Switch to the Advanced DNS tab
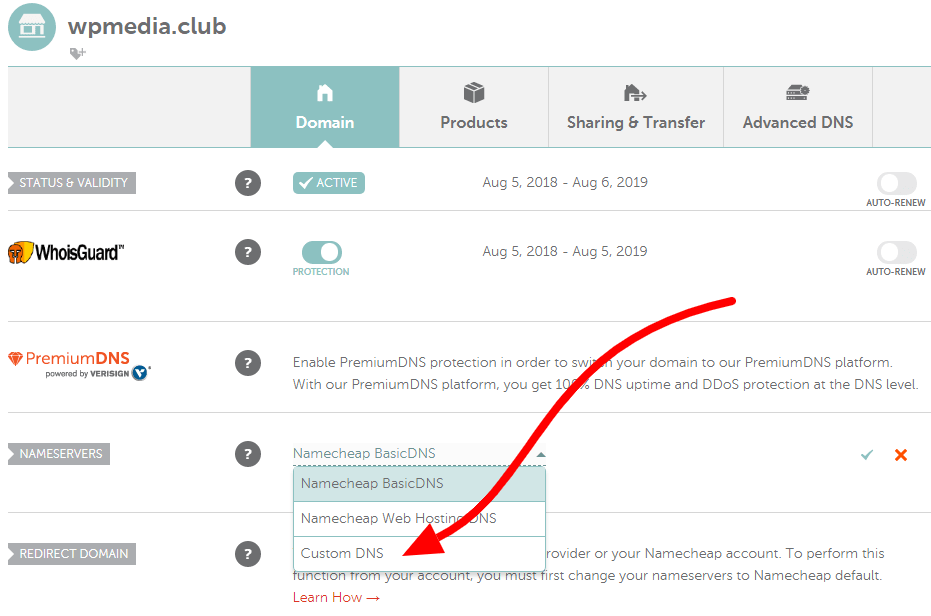This screenshot has height=616, width=931. pos(797,107)
